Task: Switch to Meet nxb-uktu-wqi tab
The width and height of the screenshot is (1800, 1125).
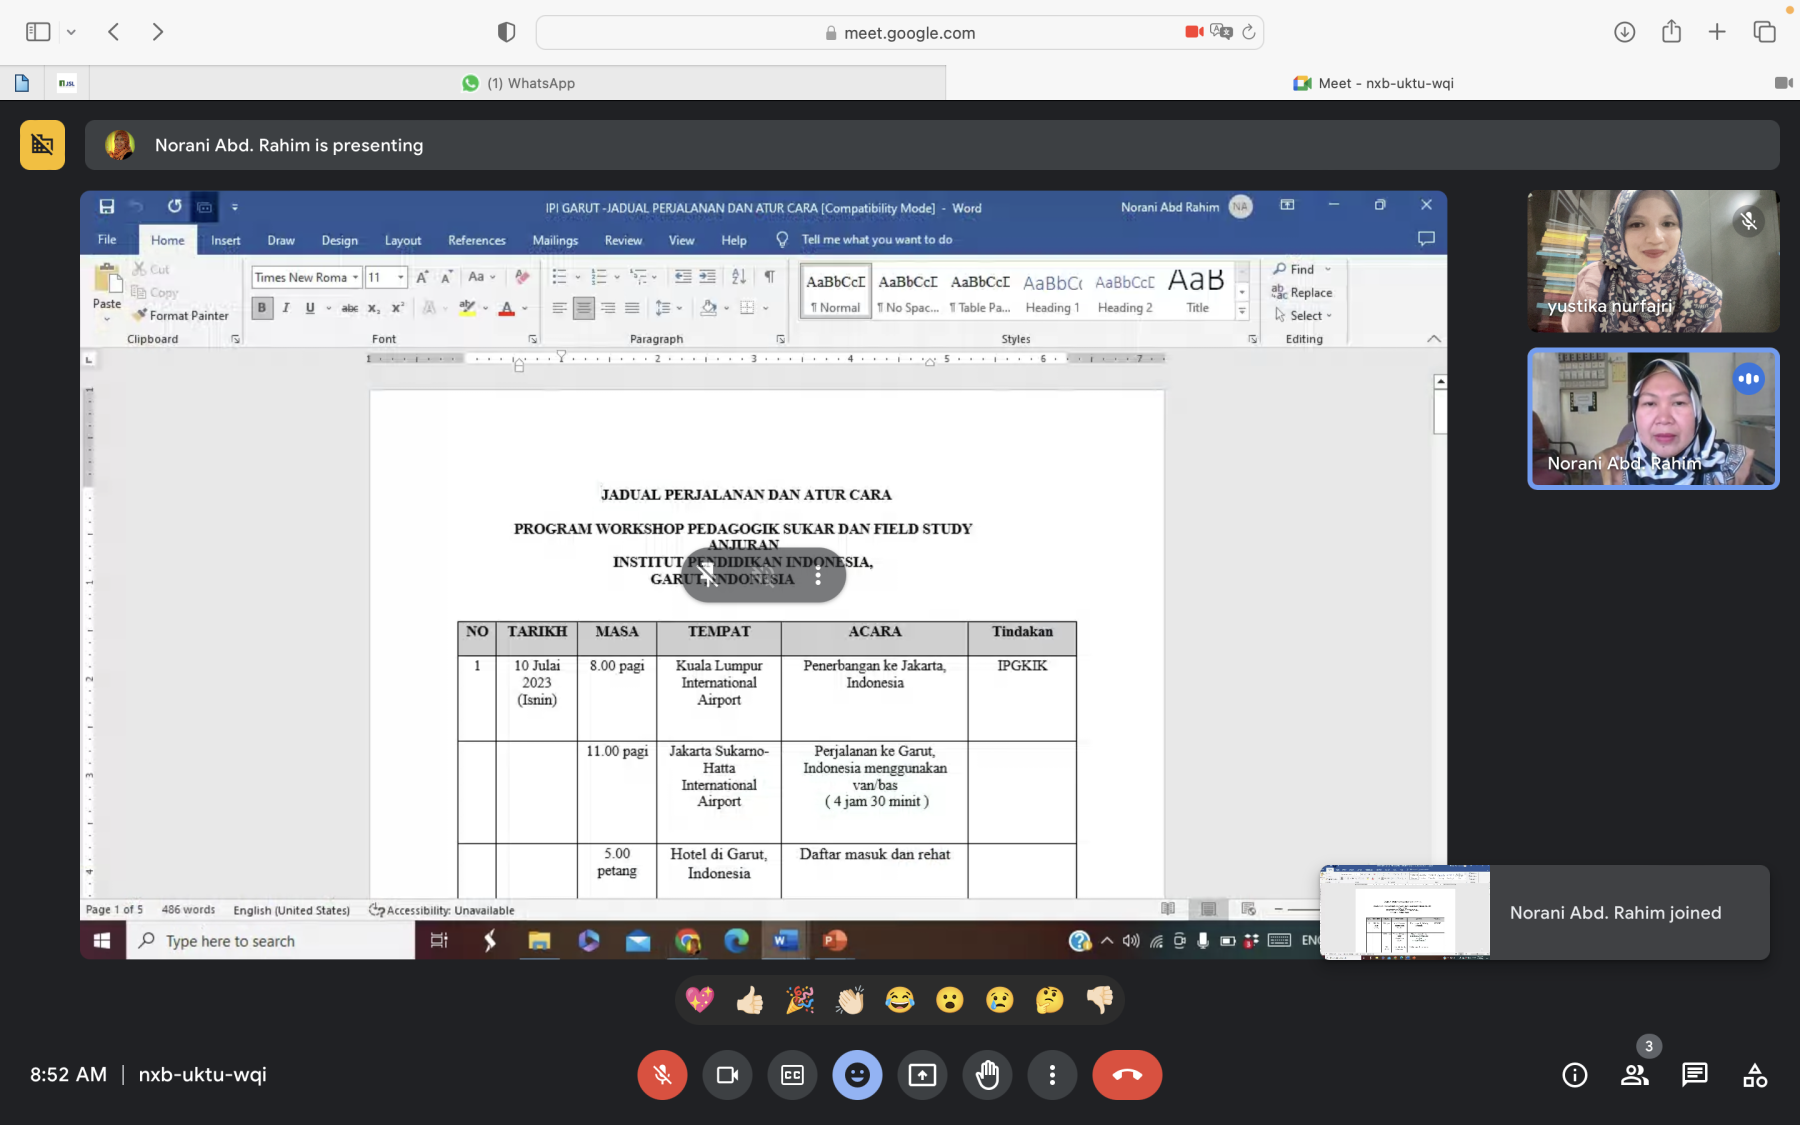Action: tap(1372, 83)
